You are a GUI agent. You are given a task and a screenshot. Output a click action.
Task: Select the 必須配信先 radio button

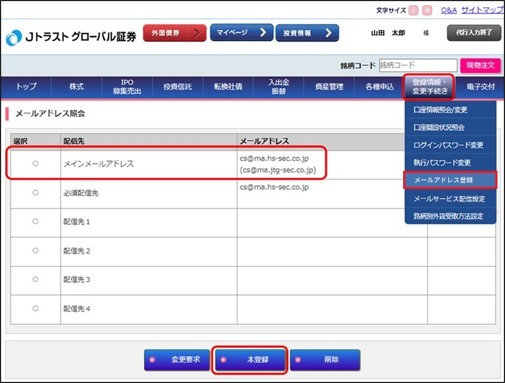35,193
